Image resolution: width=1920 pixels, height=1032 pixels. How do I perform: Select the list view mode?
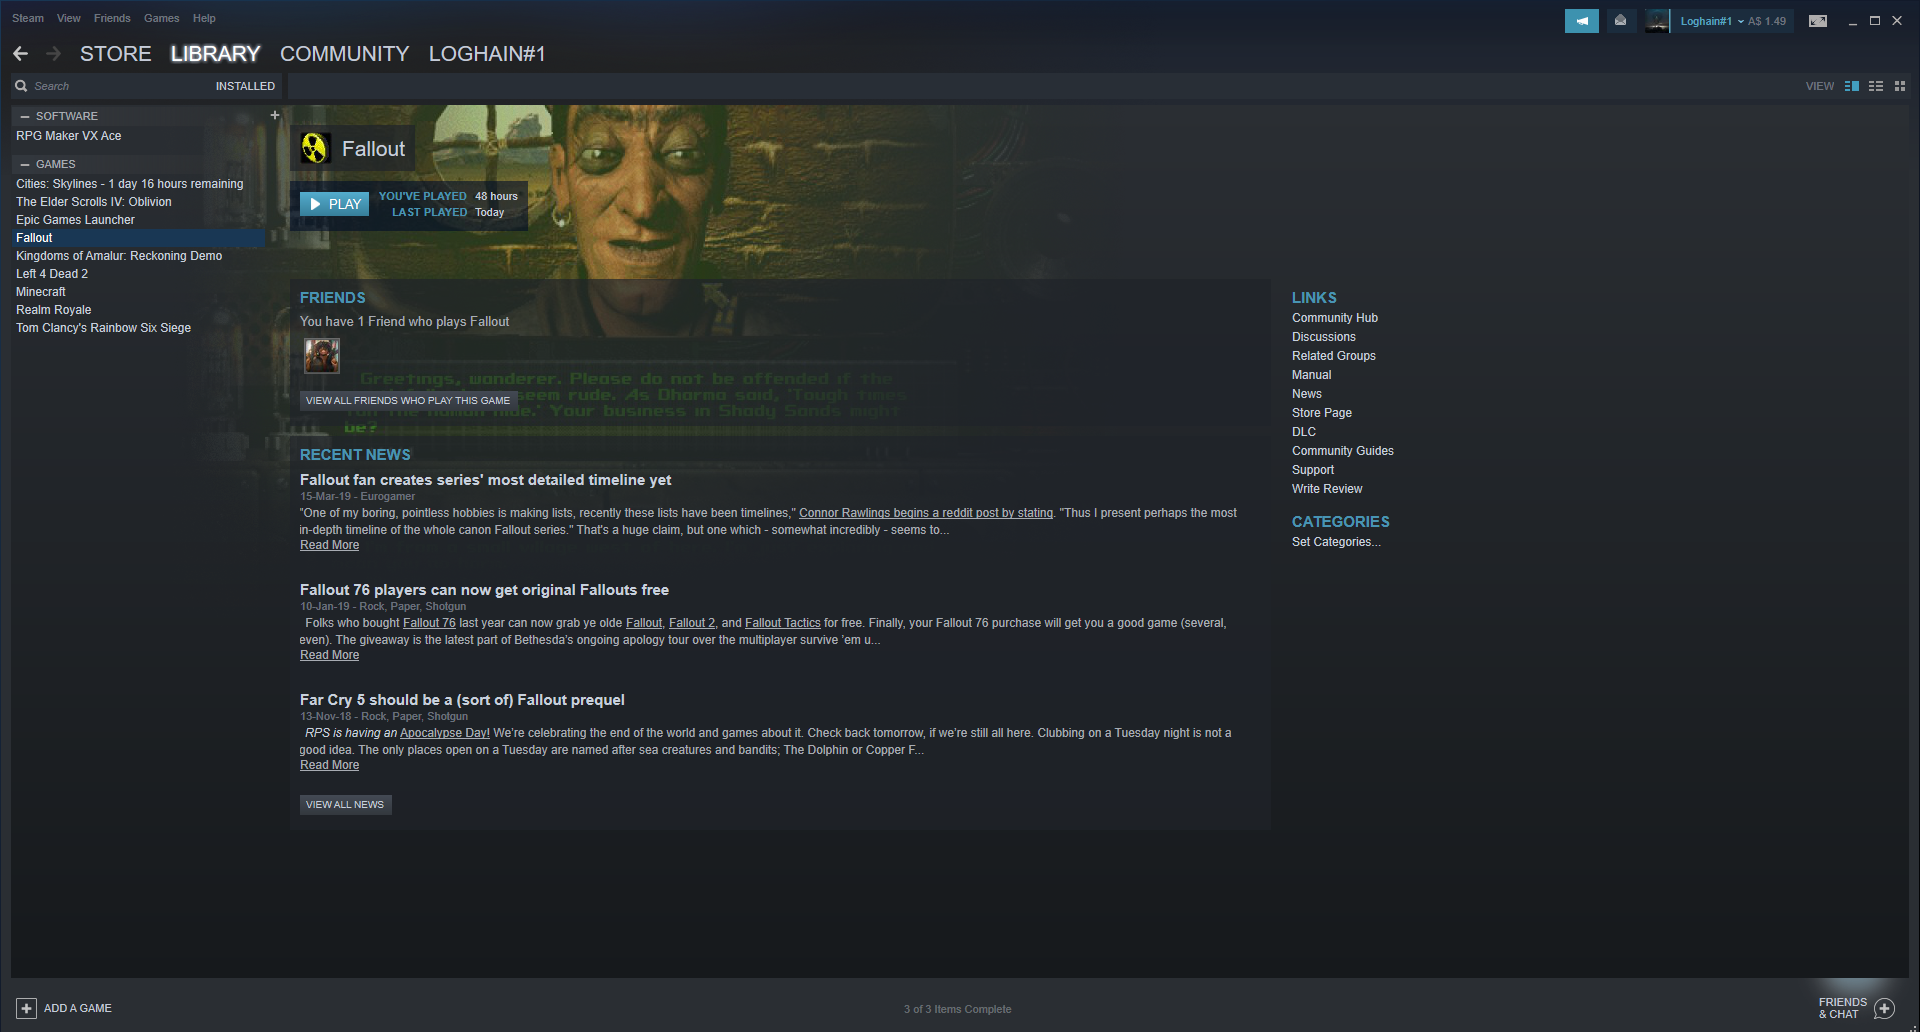point(1876,86)
